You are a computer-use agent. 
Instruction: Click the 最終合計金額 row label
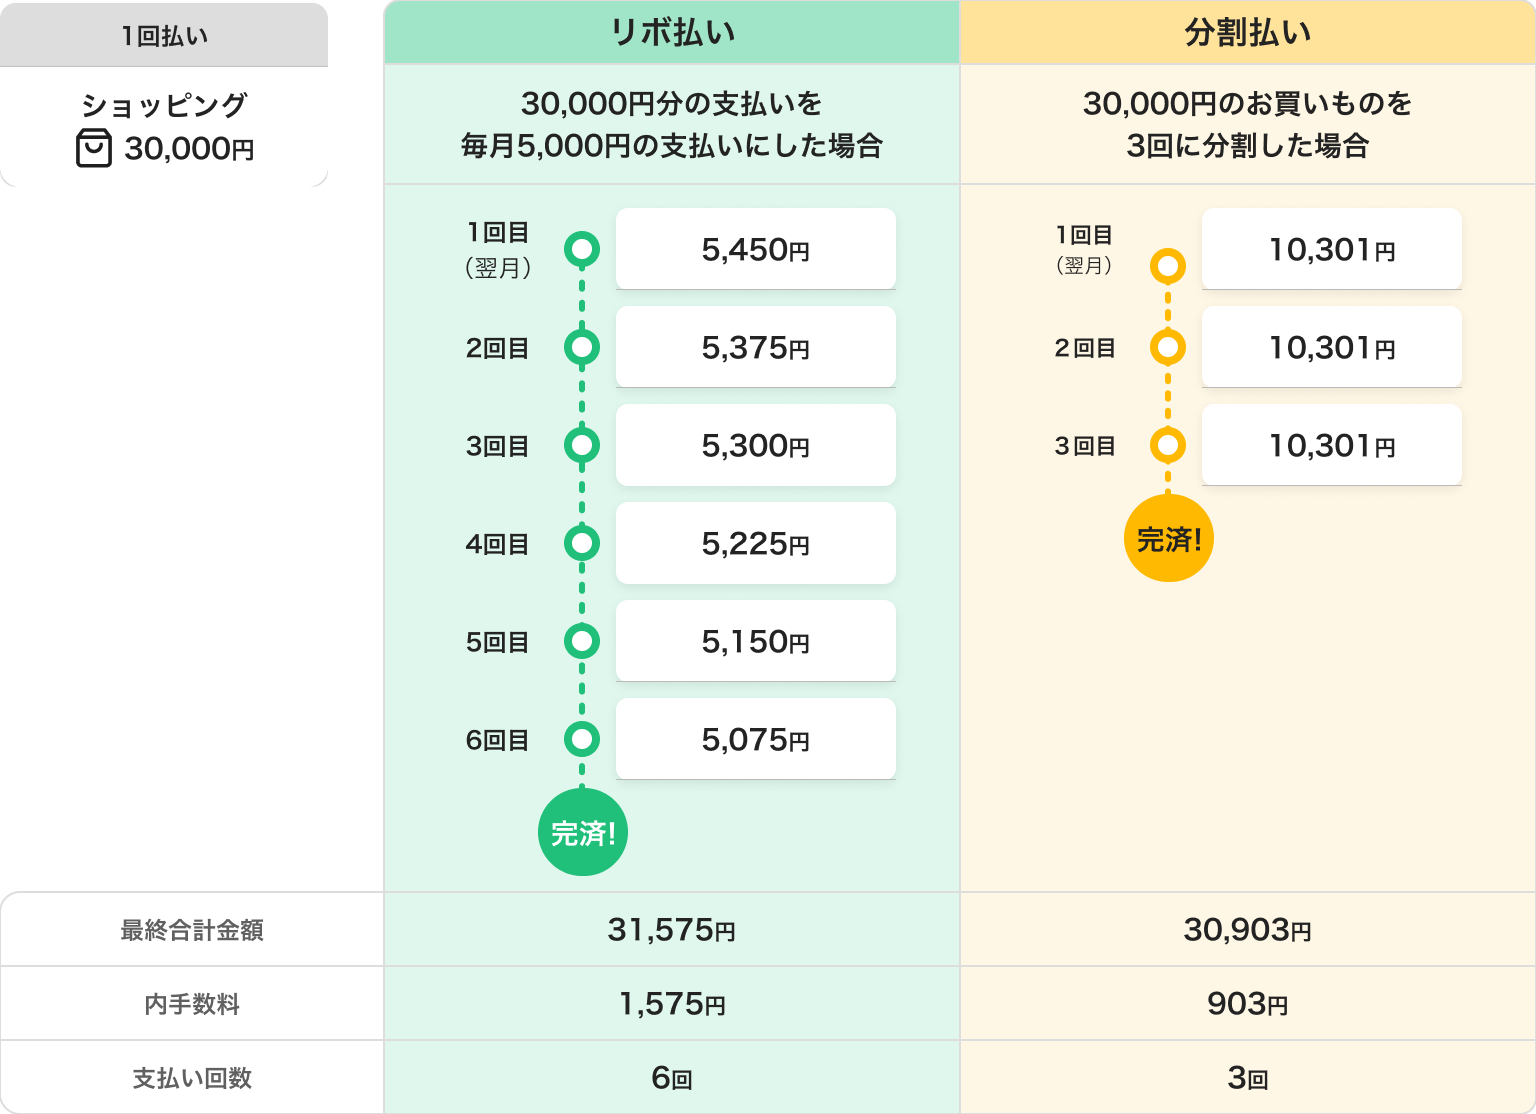pyautogui.click(x=192, y=930)
